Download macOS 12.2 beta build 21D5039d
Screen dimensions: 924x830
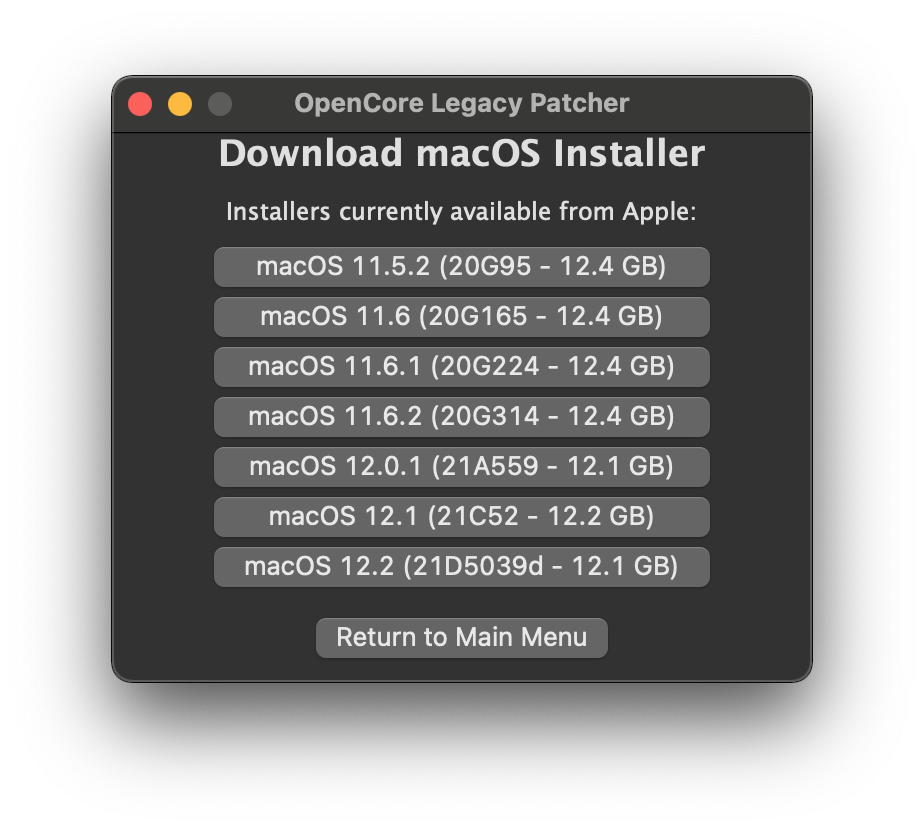461,566
